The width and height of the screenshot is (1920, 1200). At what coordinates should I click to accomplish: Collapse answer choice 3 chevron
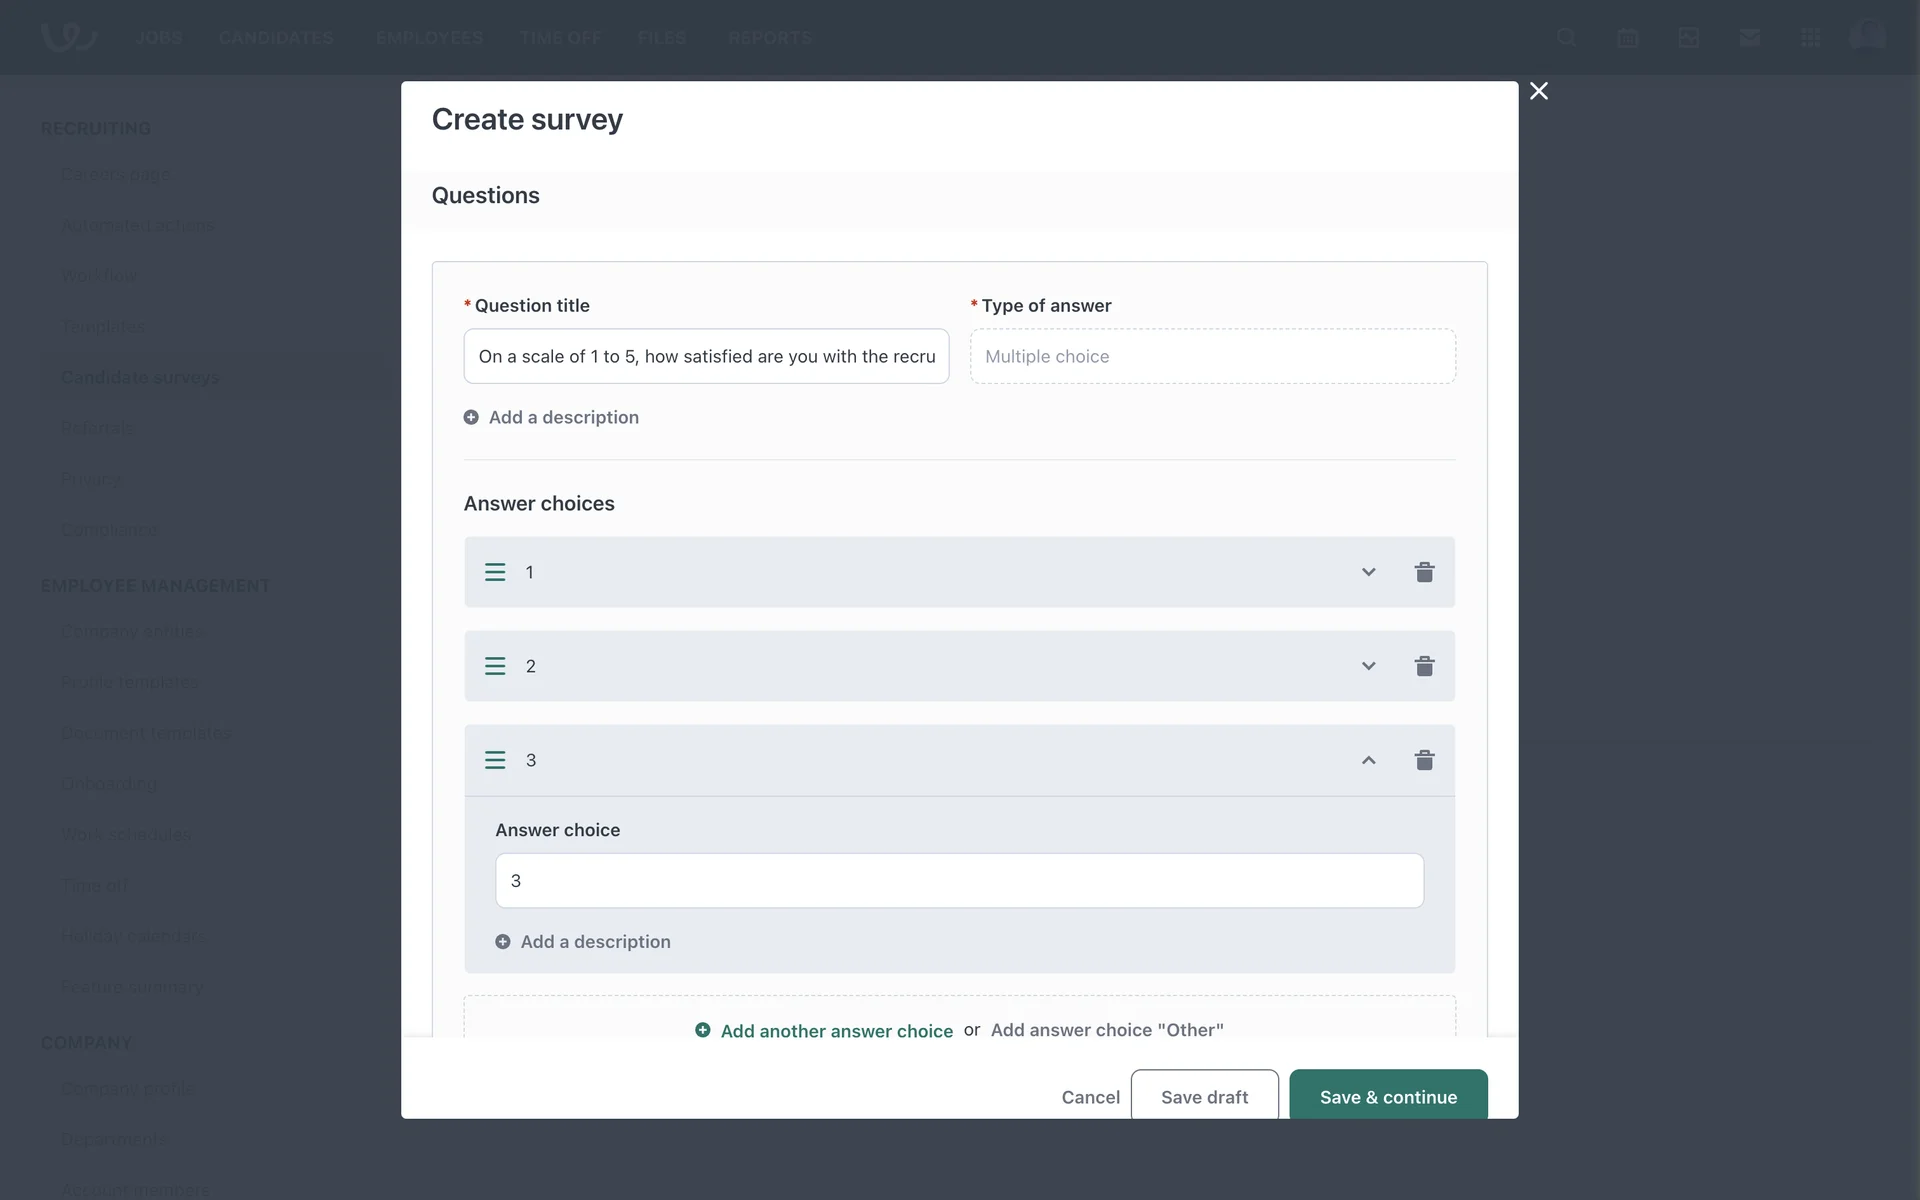pyautogui.click(x=1368, y=760)
